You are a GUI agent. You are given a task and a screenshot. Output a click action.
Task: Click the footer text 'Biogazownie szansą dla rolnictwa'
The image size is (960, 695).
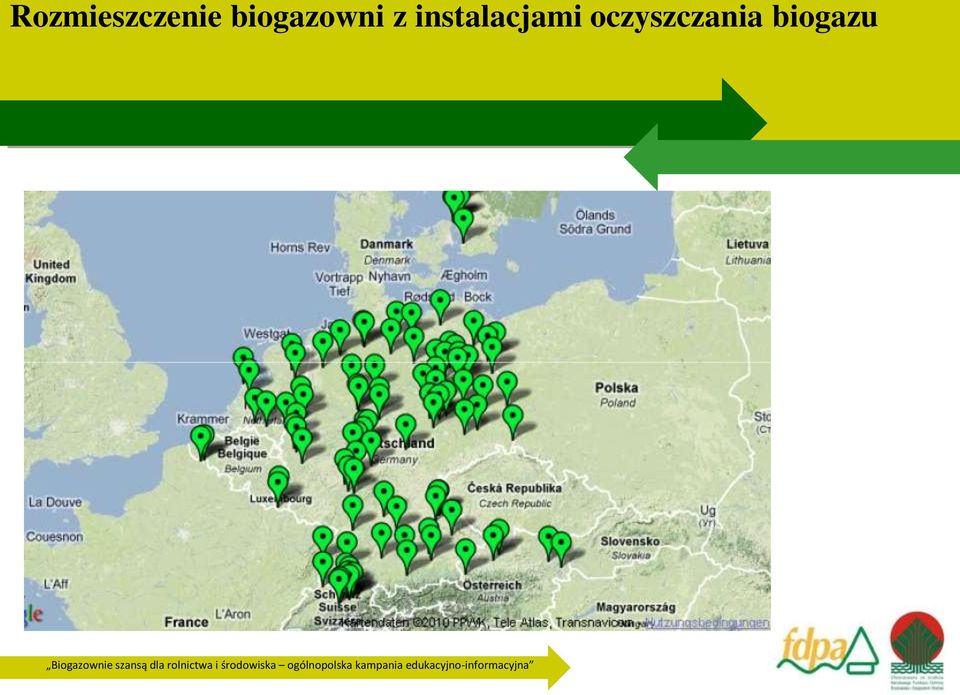[132, 665]
